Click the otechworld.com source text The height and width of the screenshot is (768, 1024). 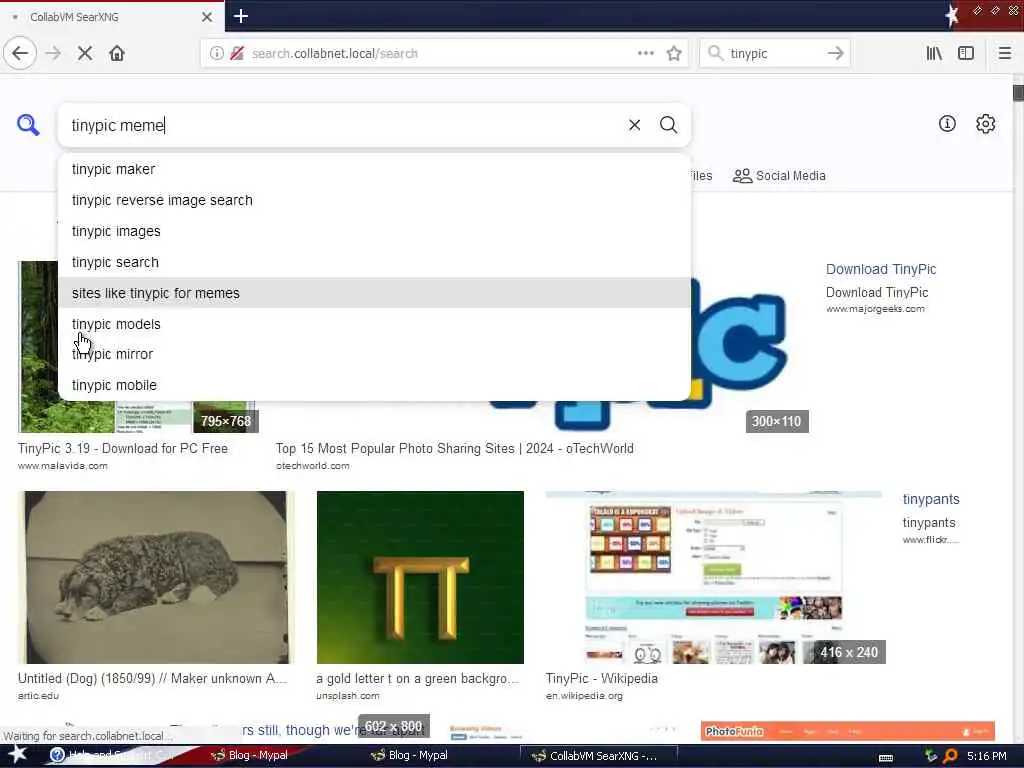(x=312, y=466)
